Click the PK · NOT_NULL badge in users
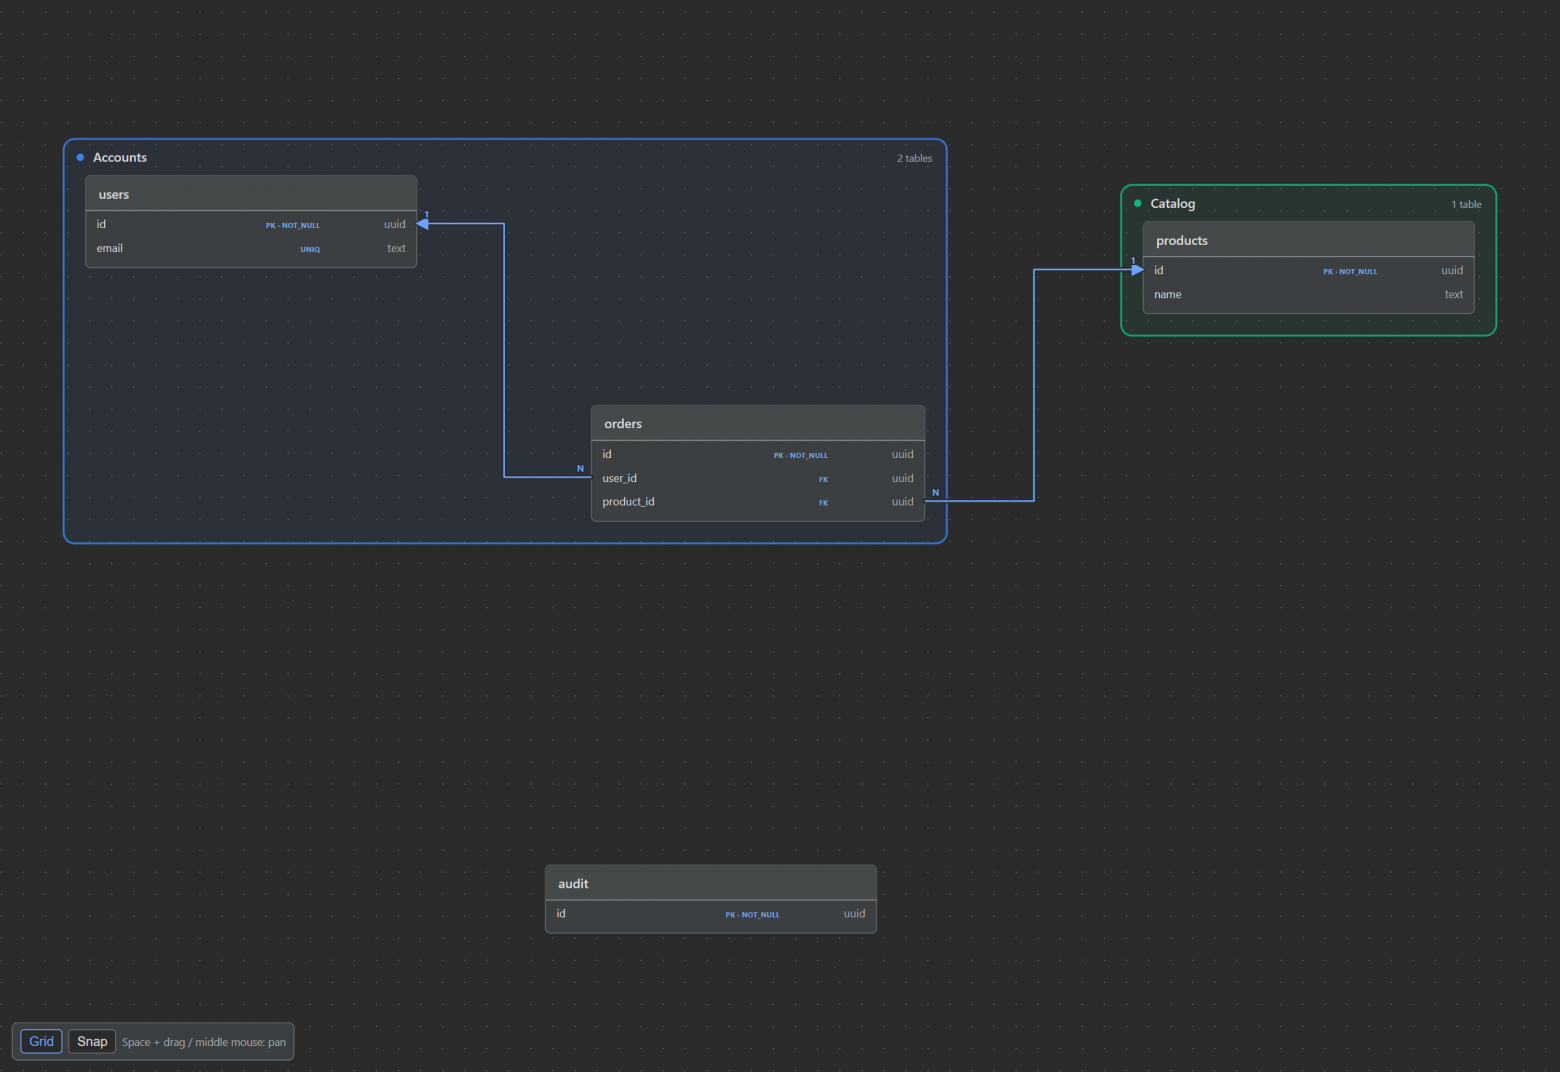The width and height of the screenshot is (1560, 1072). (x=293, y=225)
